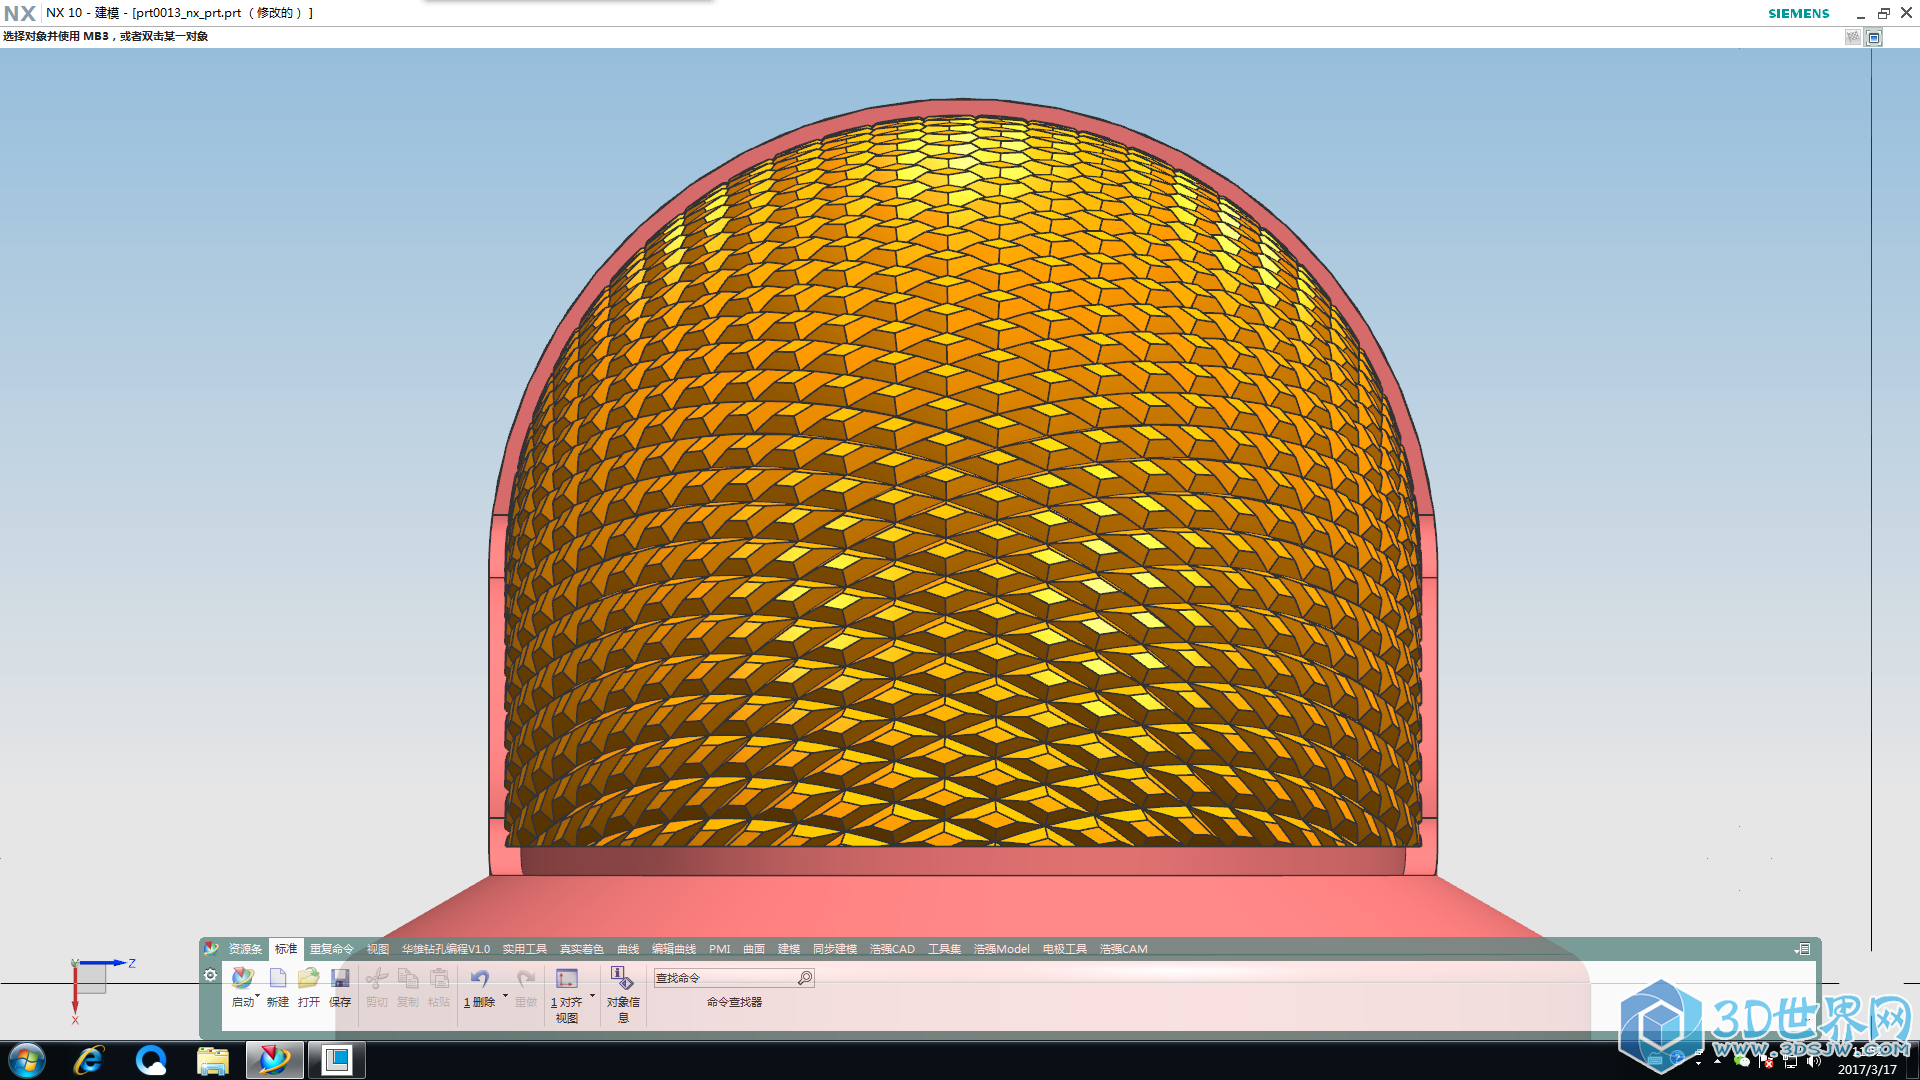Viewport: 1920px width, 1080px height.
Task: Expand the 对齐视图 dropdown arrow
Action: [x=592, y=996]
